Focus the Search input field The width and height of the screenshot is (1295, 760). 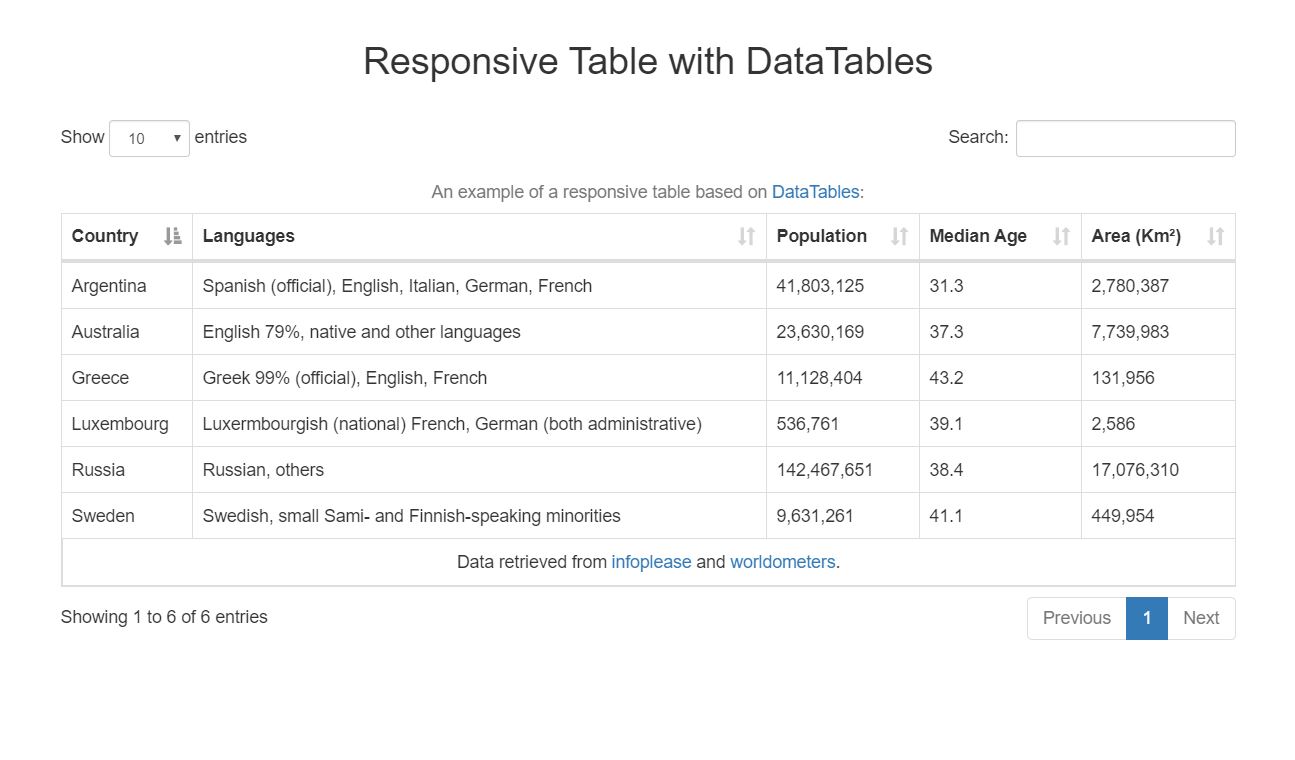1125,138
